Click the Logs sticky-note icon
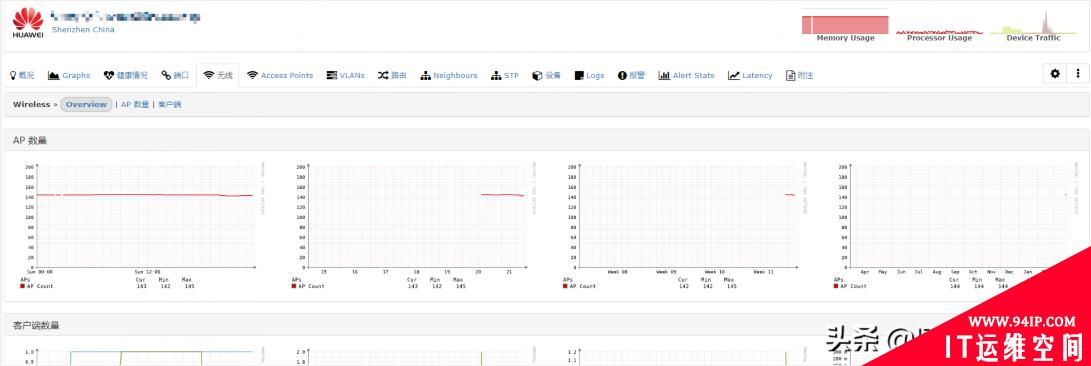 (x=579, y=75)
